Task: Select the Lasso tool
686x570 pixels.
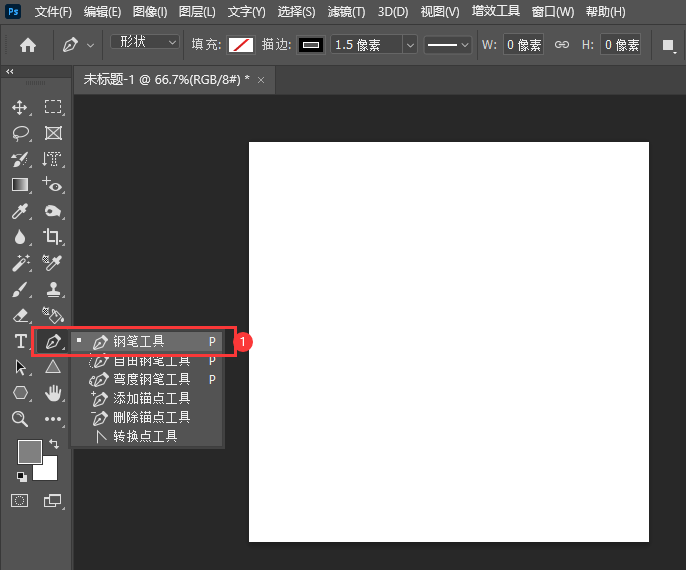Action: coord(20,133)
